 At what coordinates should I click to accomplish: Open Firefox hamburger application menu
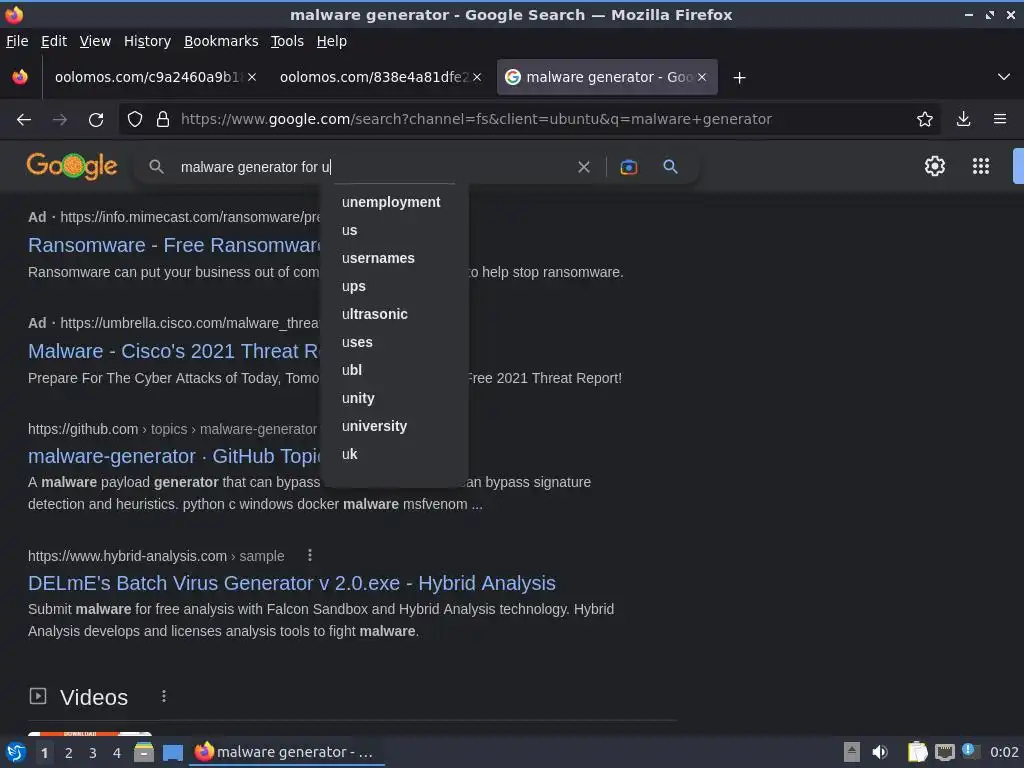(1000, 120)
